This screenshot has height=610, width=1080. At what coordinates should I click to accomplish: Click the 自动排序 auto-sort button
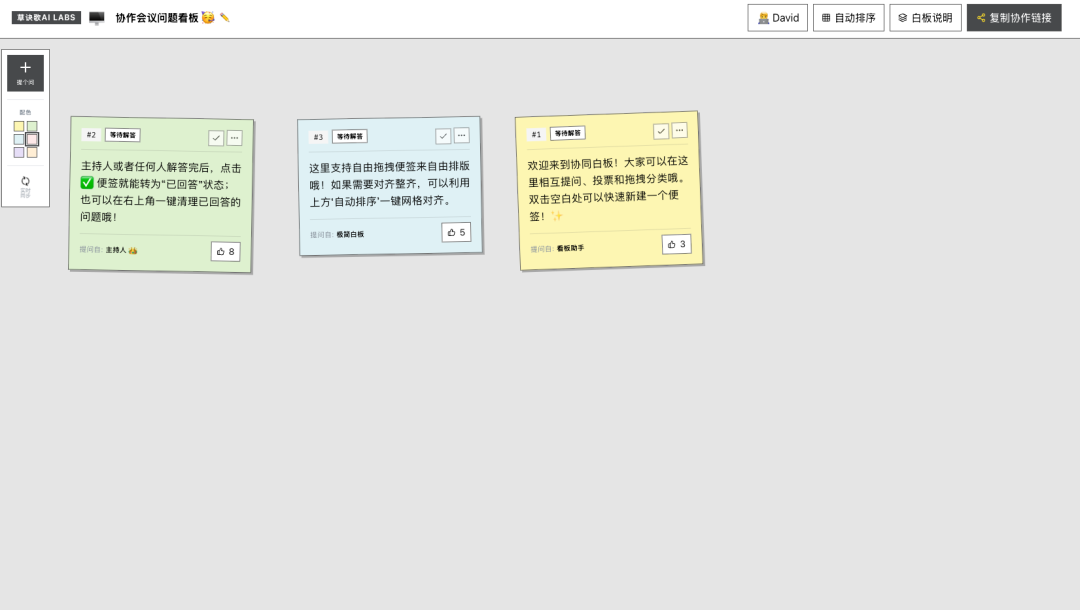tap(849, 18)
